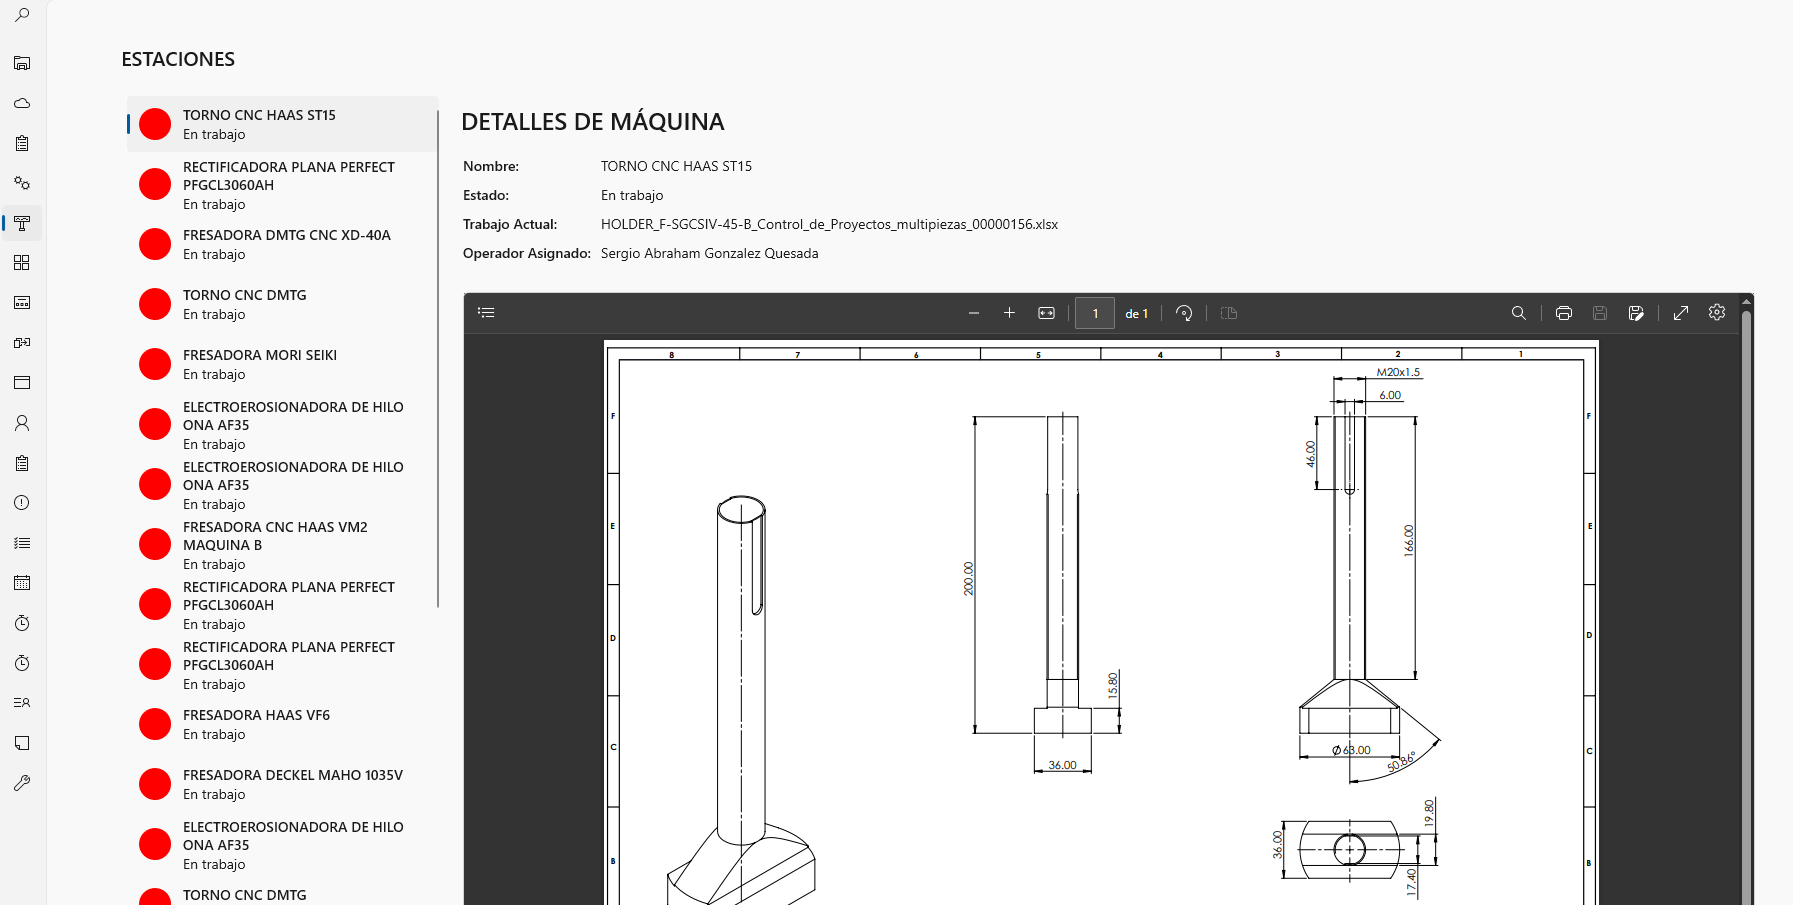The width and height of the screenshot is (1793, 905).
Task: Enter full screen mode in PDF viewer
Action: [1681, 313]
